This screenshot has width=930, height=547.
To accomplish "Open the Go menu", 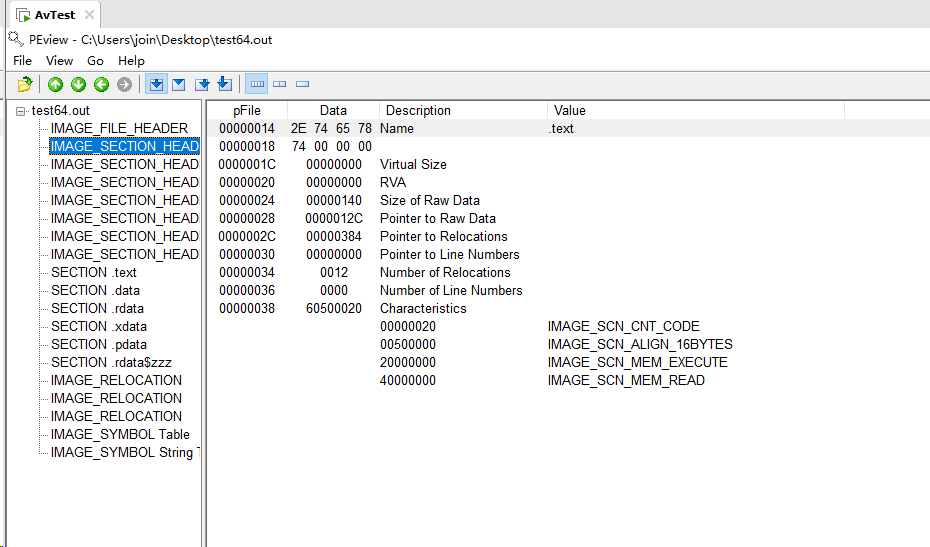I will 95,61.
